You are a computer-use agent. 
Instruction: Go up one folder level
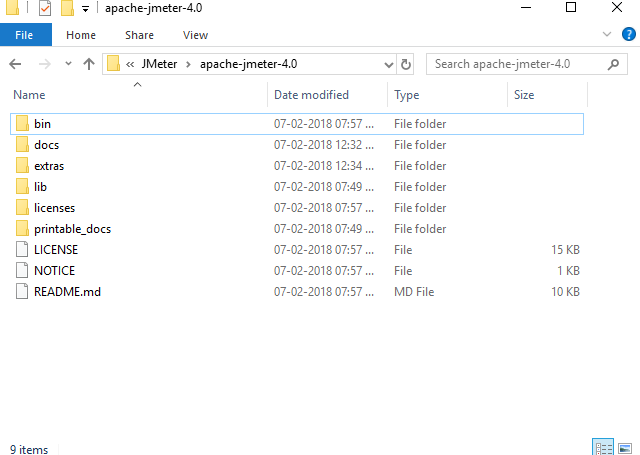point(89,64)
